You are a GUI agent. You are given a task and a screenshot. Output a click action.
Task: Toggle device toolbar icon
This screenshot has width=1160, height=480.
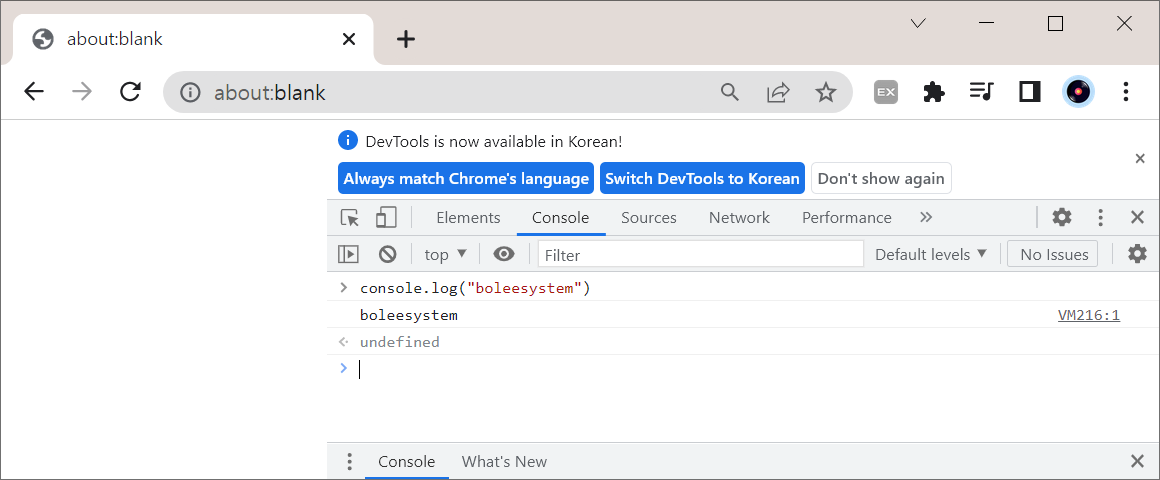tap(385, 217)
